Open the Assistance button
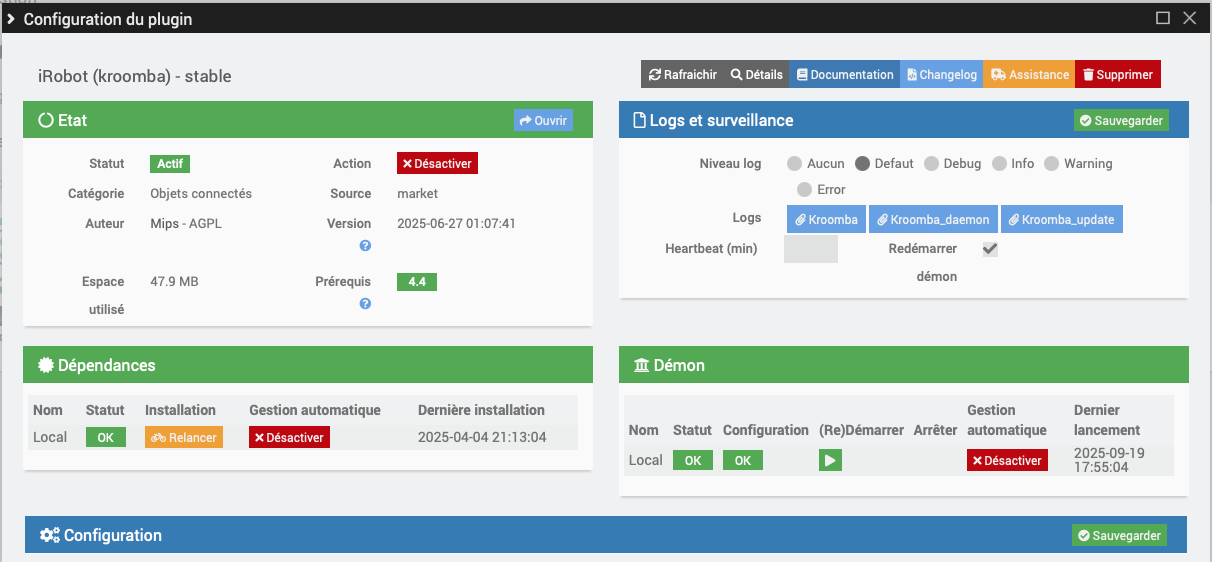Image resolution: width=1212 pixels, height=562 pixels. coord(1029,75)
